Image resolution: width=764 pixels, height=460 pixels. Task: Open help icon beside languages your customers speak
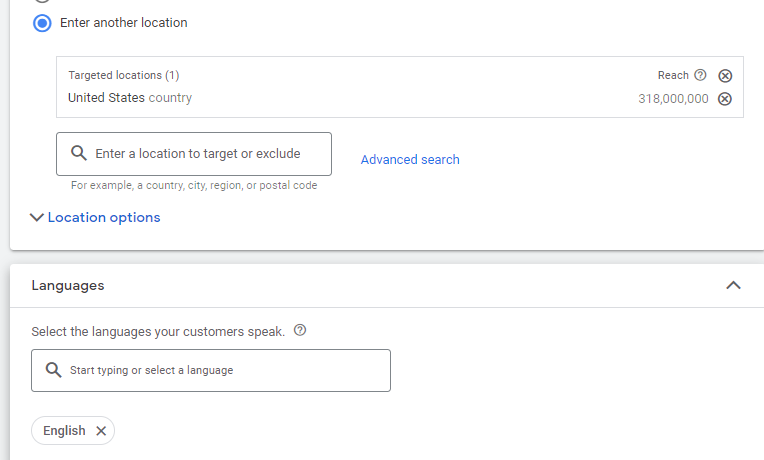point(300,331)
